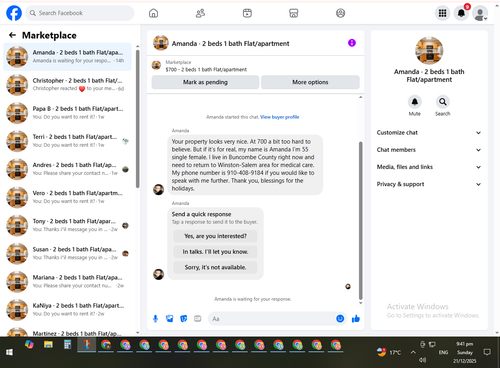Image resolution: width=500 pixels, height=368 pixels.
Task: Click the chat list scrollbar
Action: pos(138,119)
